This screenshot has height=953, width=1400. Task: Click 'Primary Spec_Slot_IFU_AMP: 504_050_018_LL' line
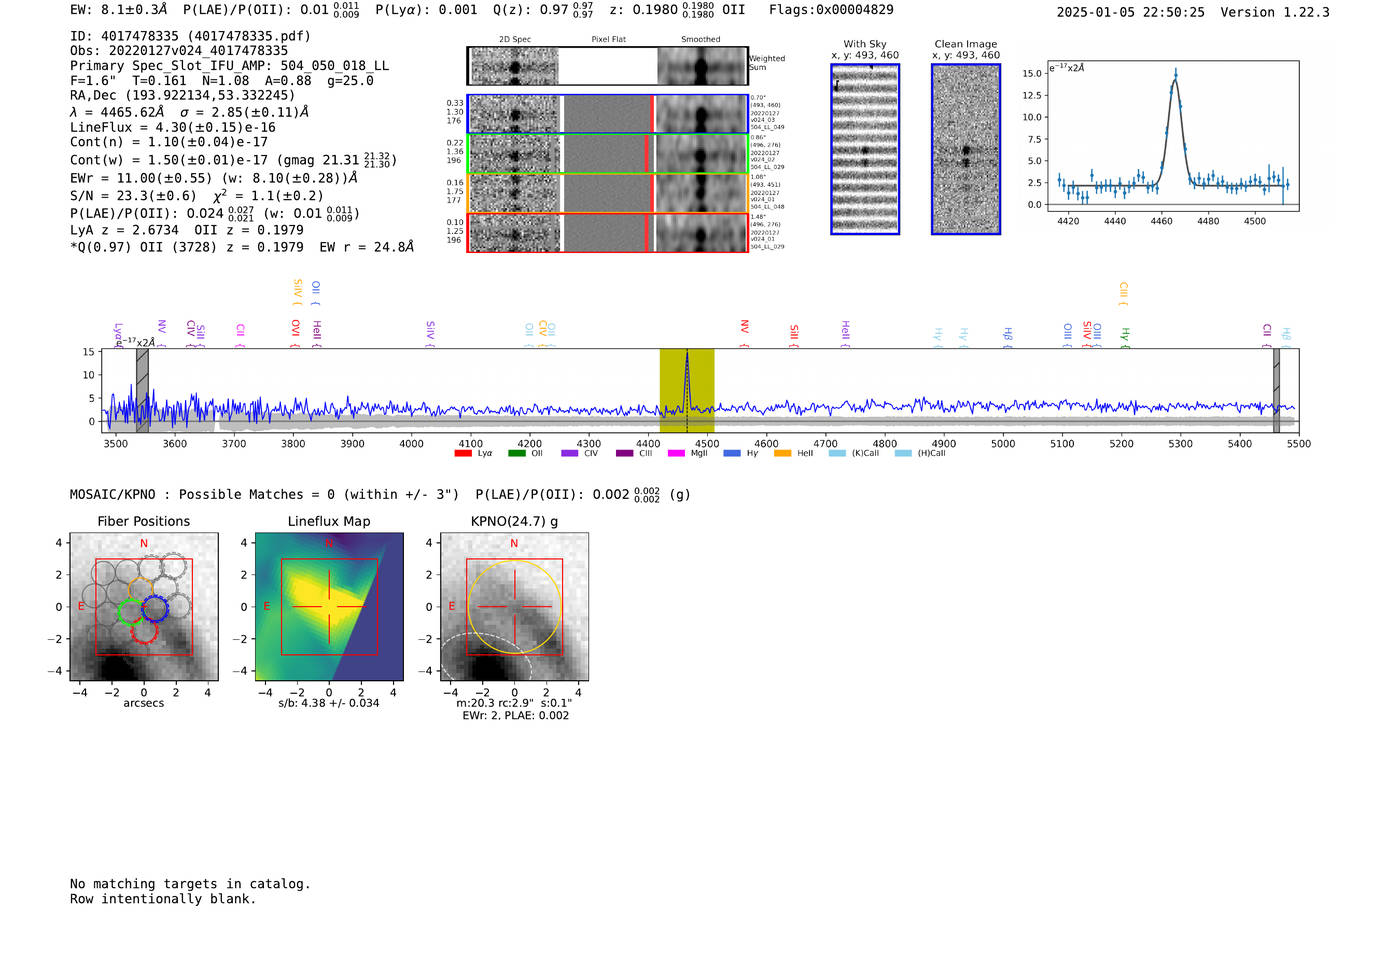[x=230, y=66]
